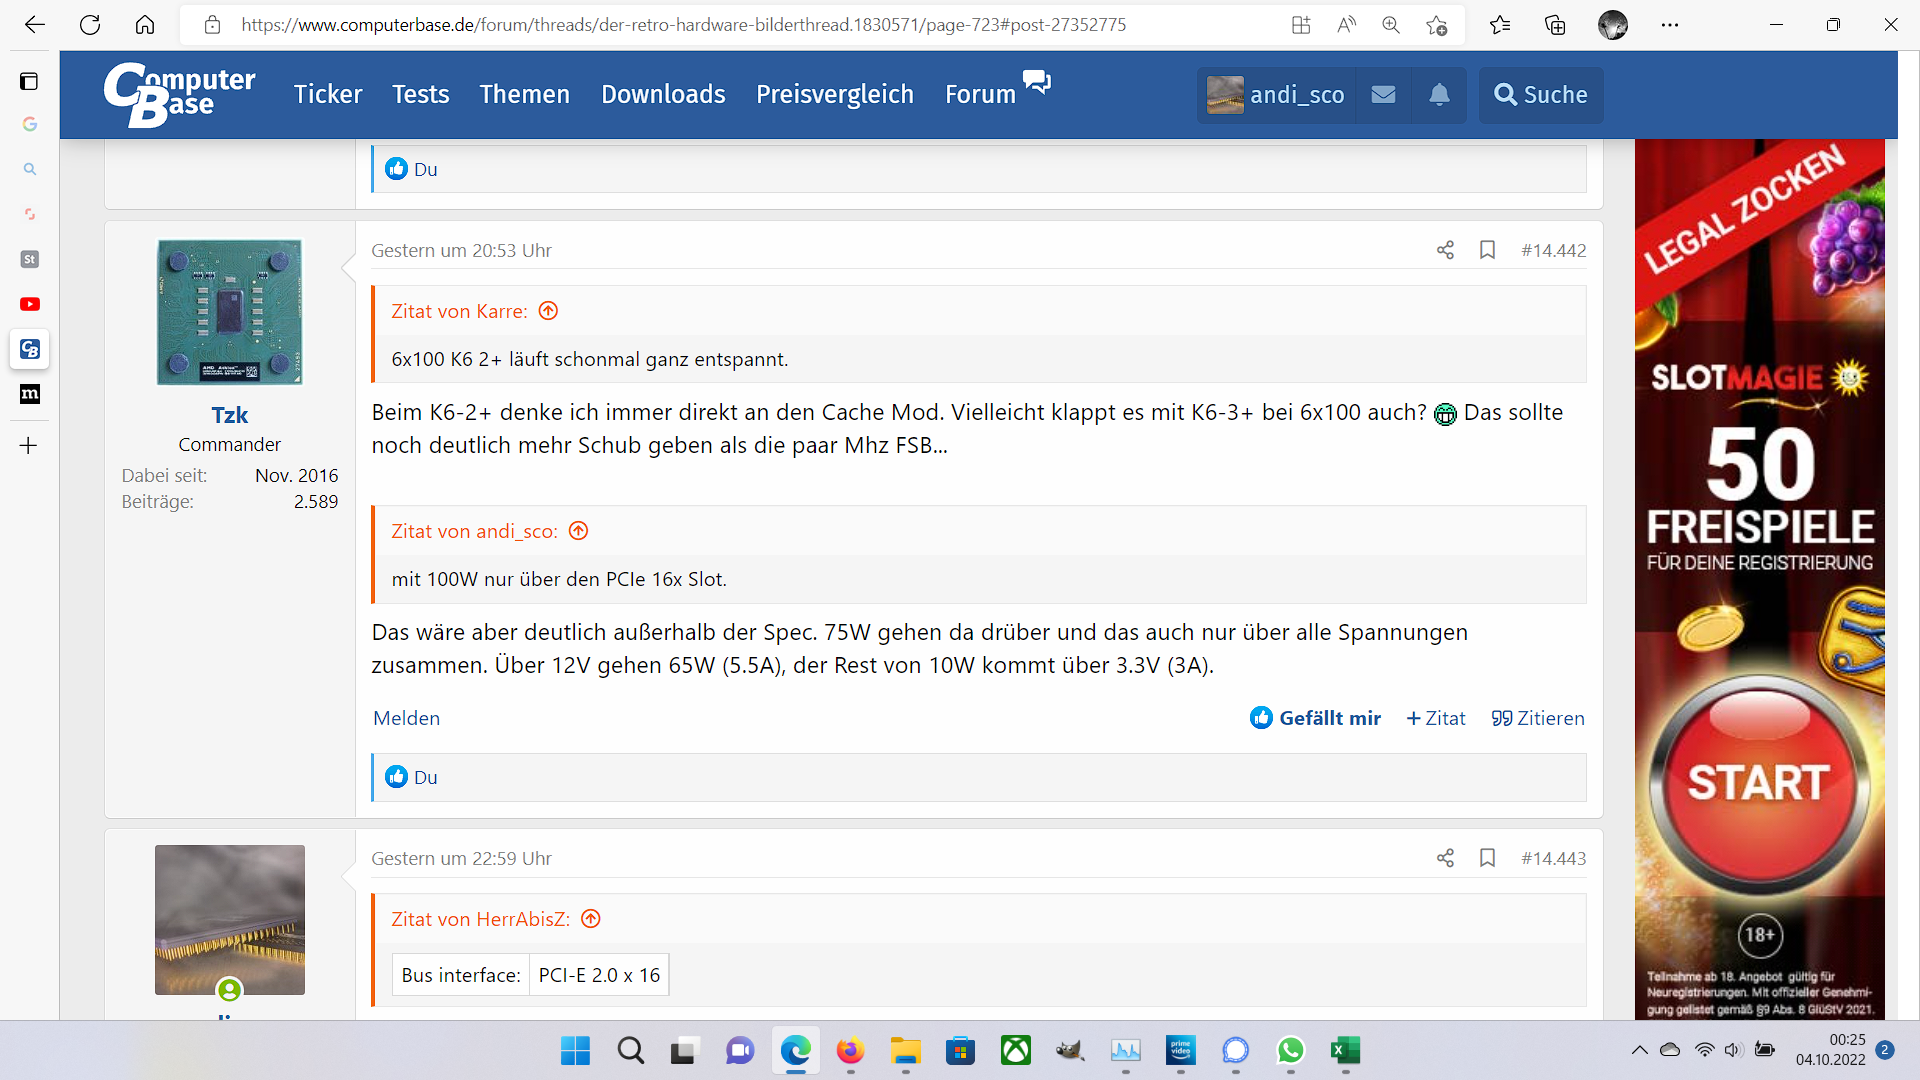Click Melden to report the post

[406, 718]
